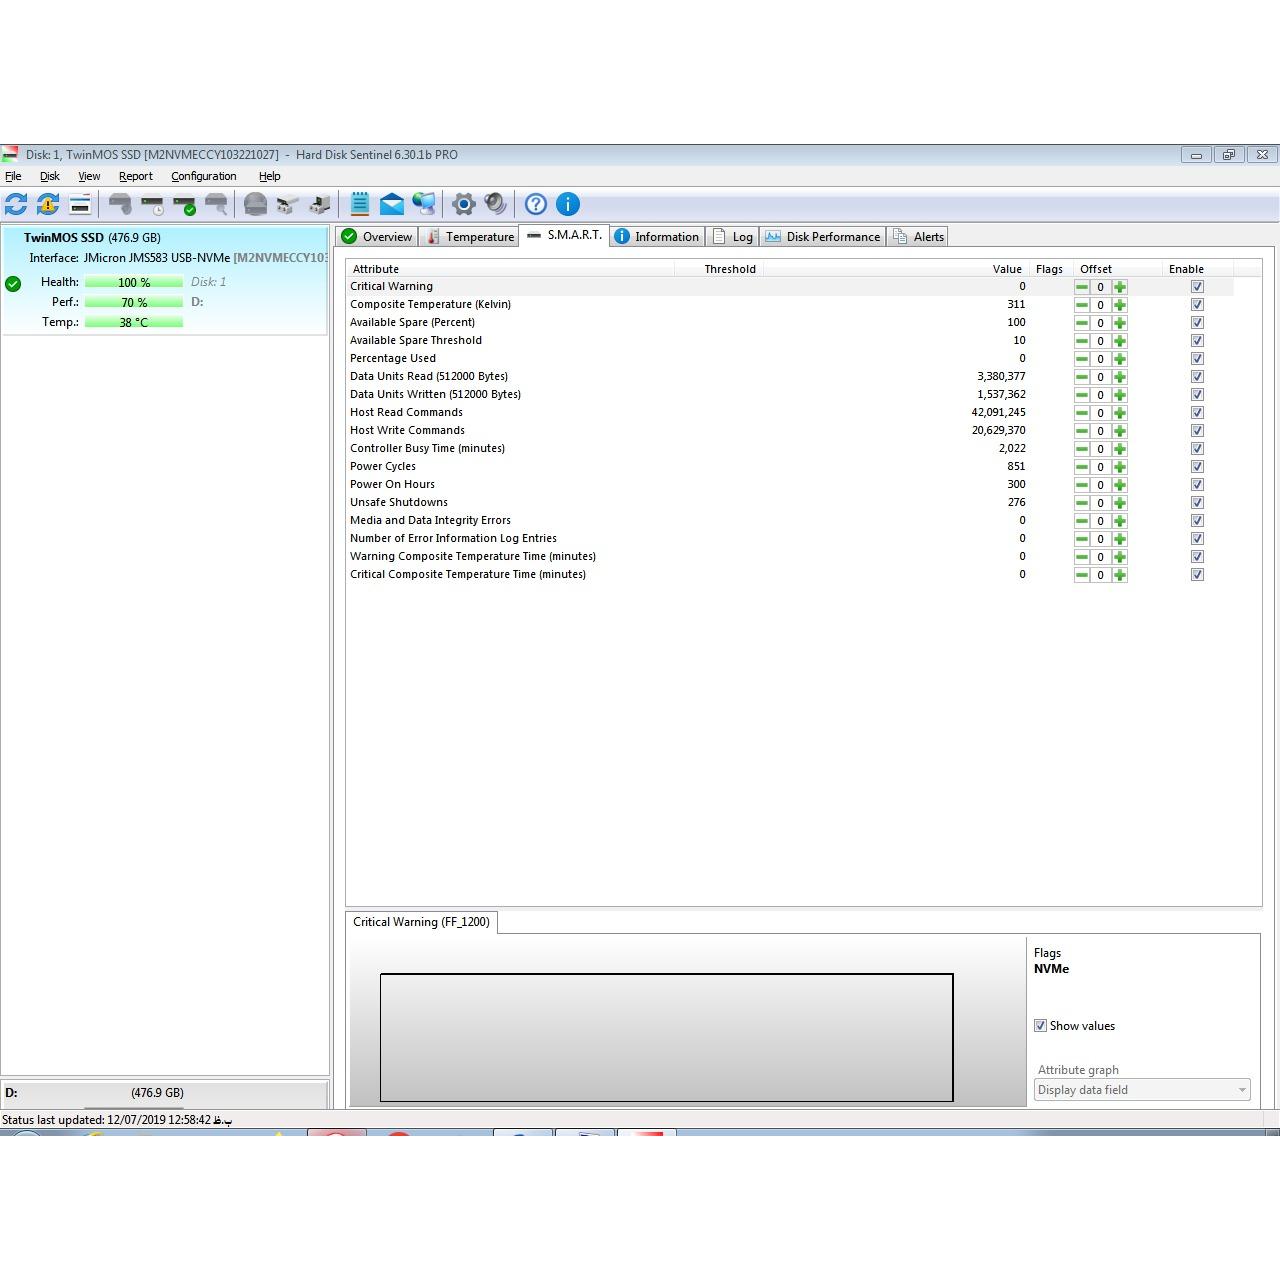Uncheck the Enable box for Critical Warning

[1197, 287]
